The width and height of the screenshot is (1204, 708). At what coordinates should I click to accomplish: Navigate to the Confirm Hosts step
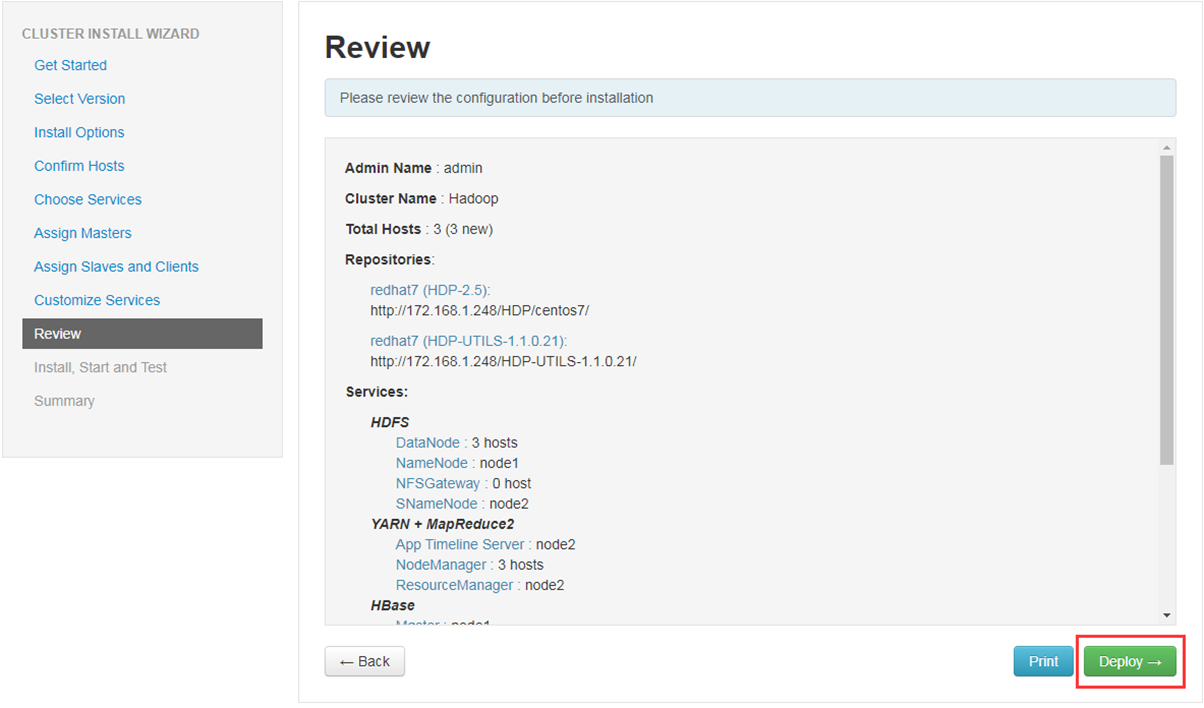pos(79,166)
